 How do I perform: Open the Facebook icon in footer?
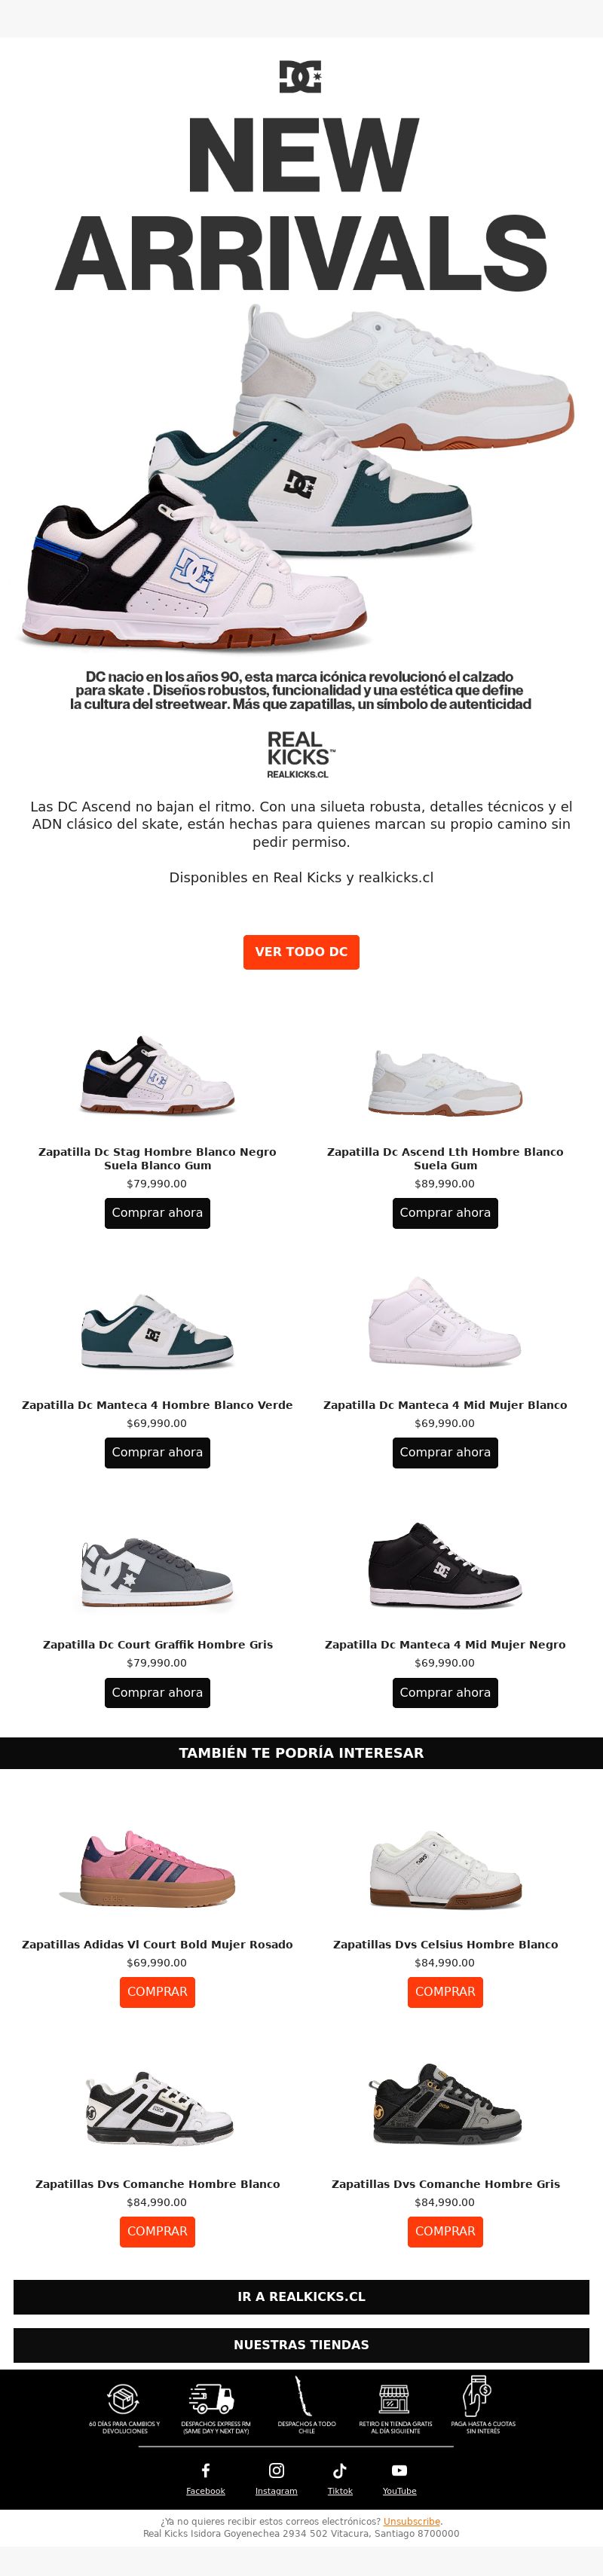205,2470
